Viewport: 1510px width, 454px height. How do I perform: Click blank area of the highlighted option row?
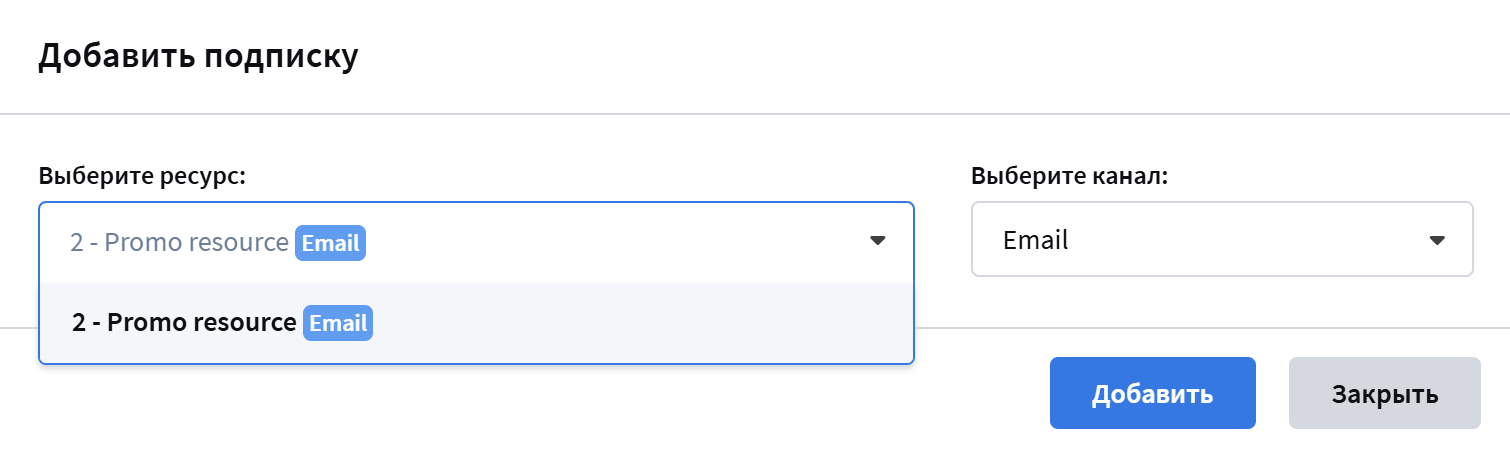(x=640, y=324)
